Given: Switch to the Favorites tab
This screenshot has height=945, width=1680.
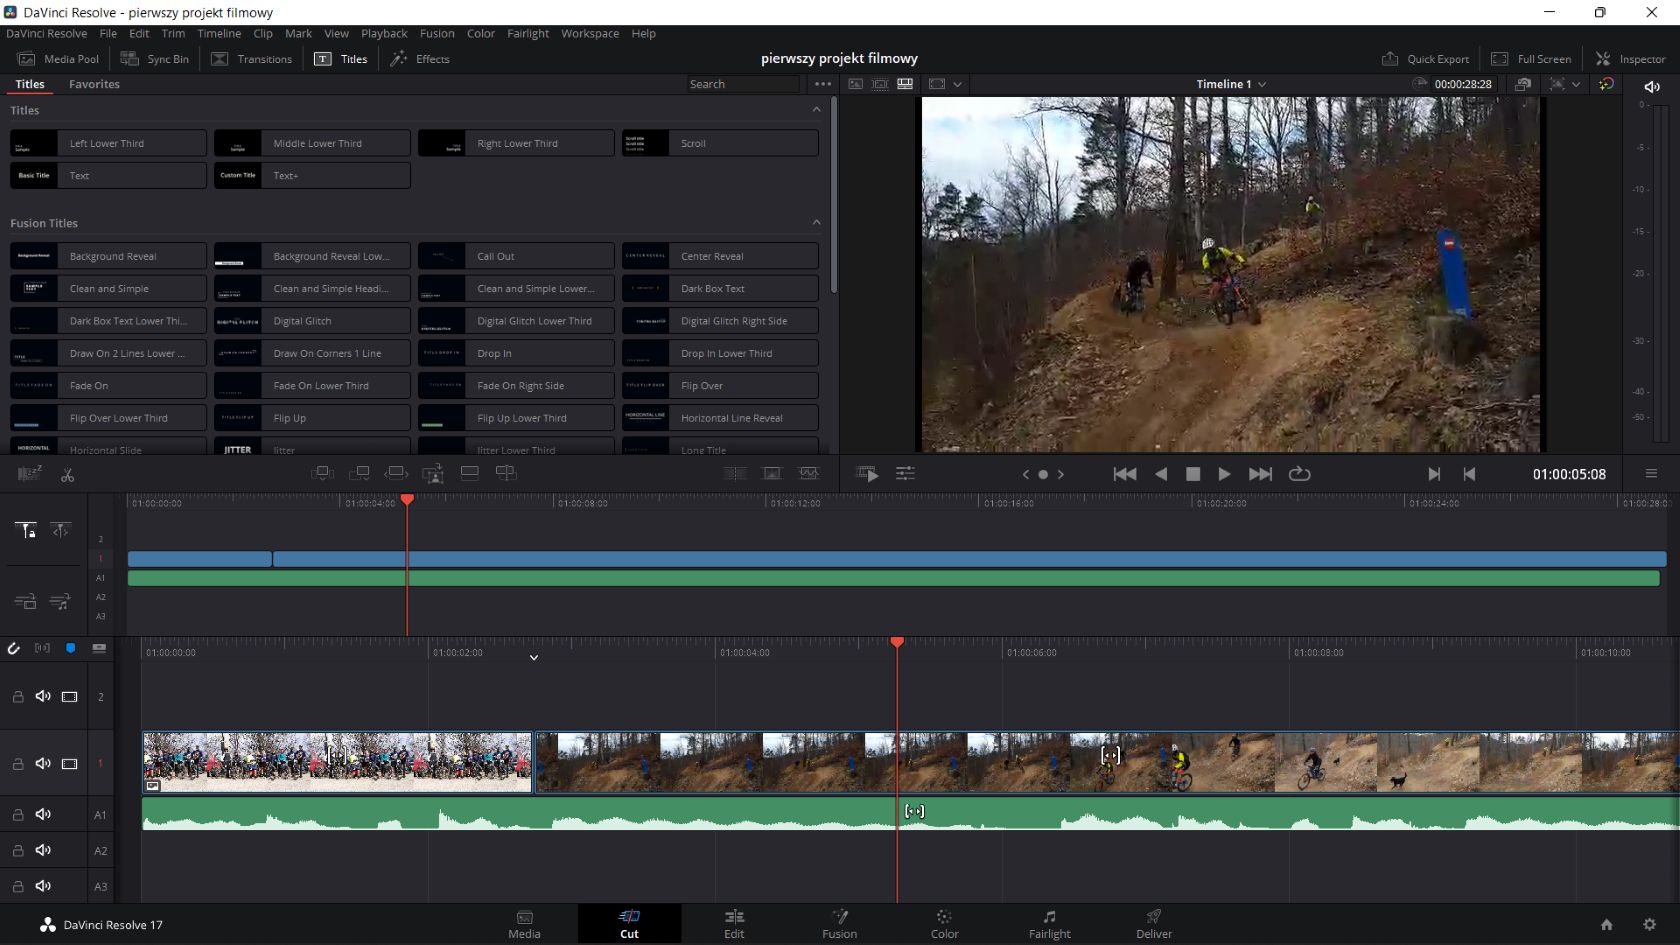Looking at the screenshot, I should coord(93,84).
